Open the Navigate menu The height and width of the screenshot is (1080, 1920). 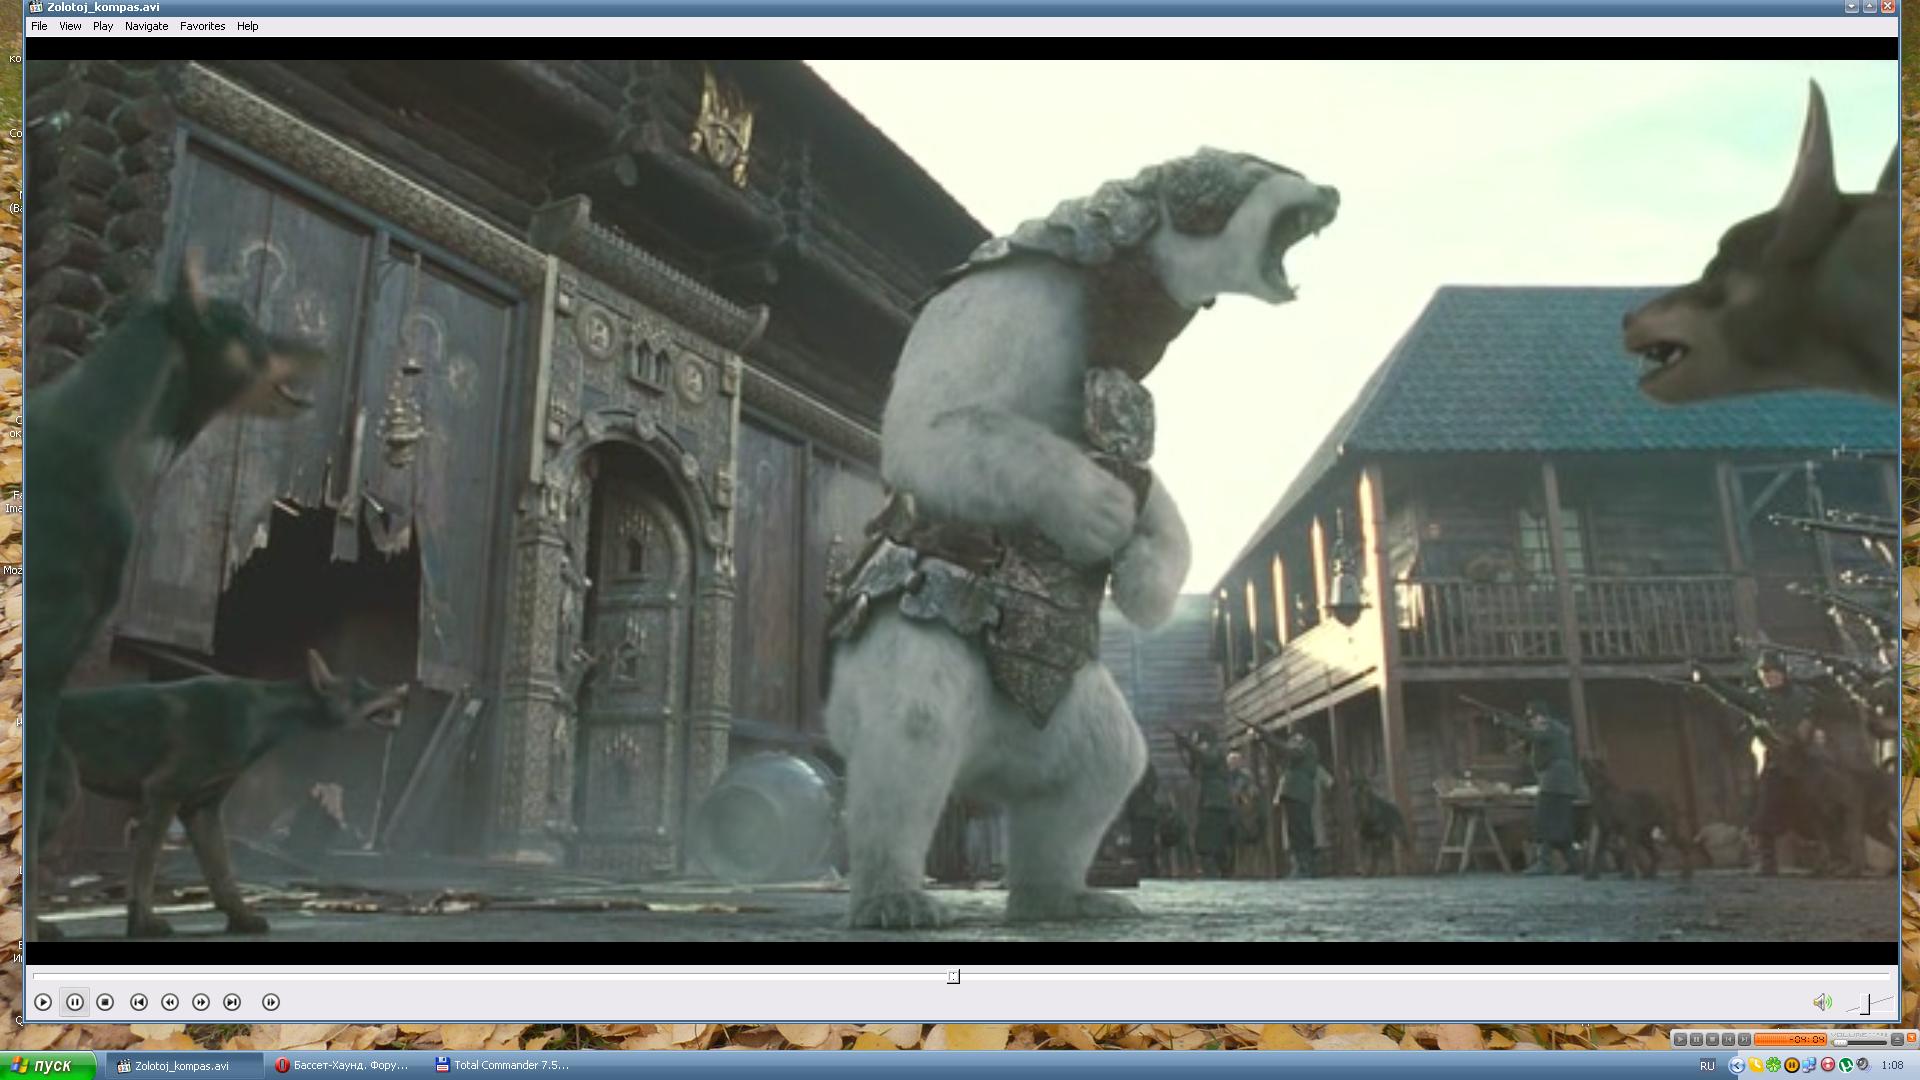pos(146,26)
